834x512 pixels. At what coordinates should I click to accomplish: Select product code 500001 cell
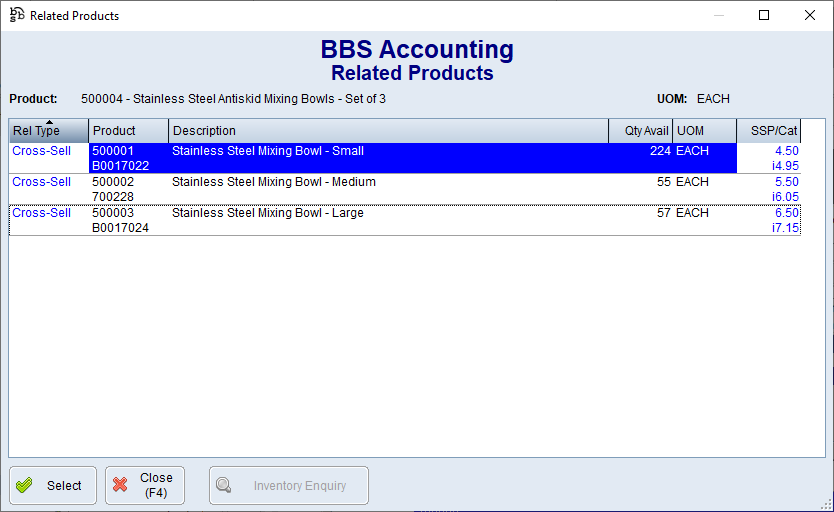pos(113,151)
